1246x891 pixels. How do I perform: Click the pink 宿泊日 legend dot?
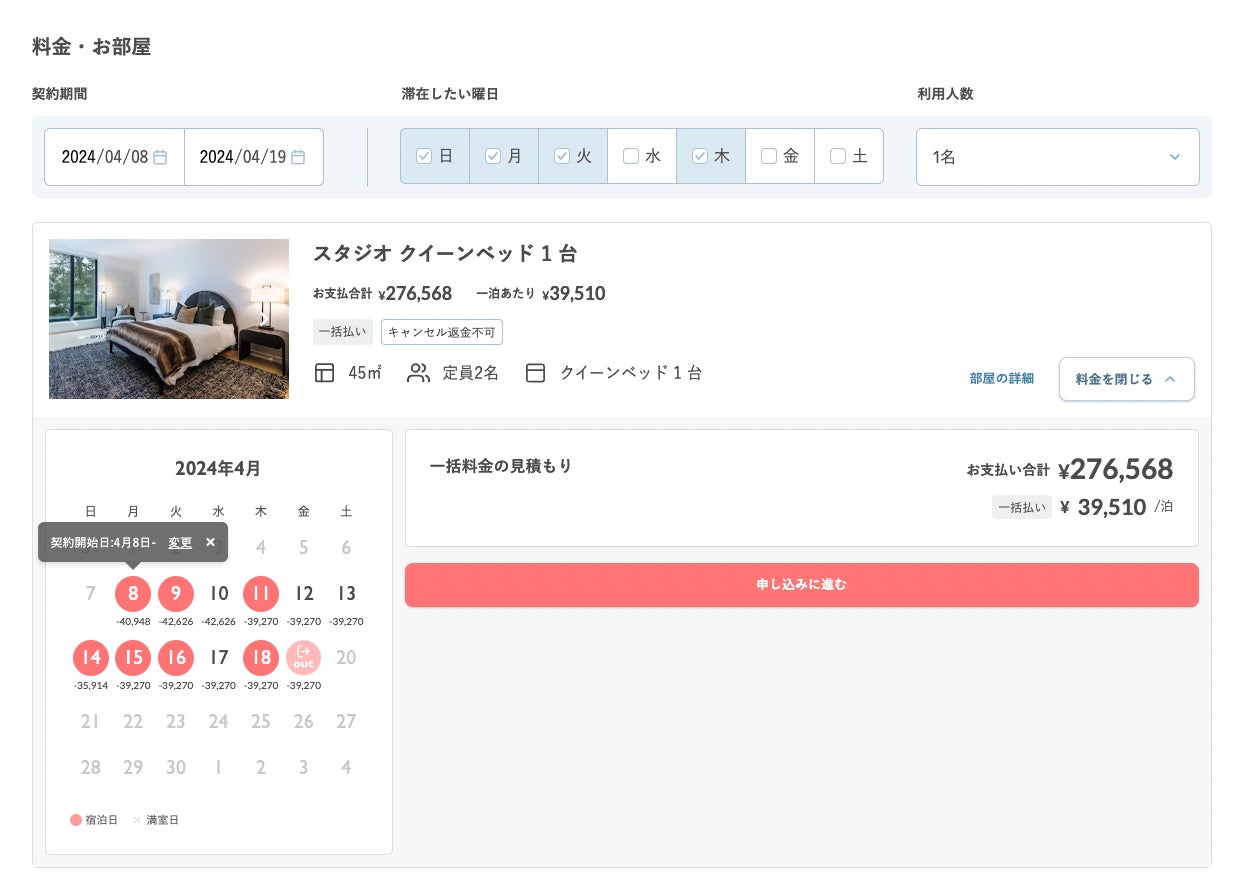[x=76, y=820]
